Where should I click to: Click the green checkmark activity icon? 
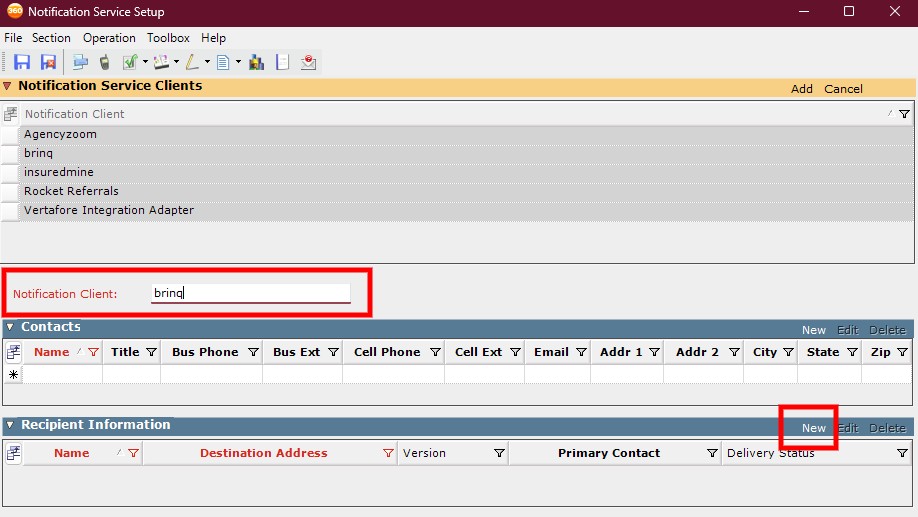pos(129,62)
